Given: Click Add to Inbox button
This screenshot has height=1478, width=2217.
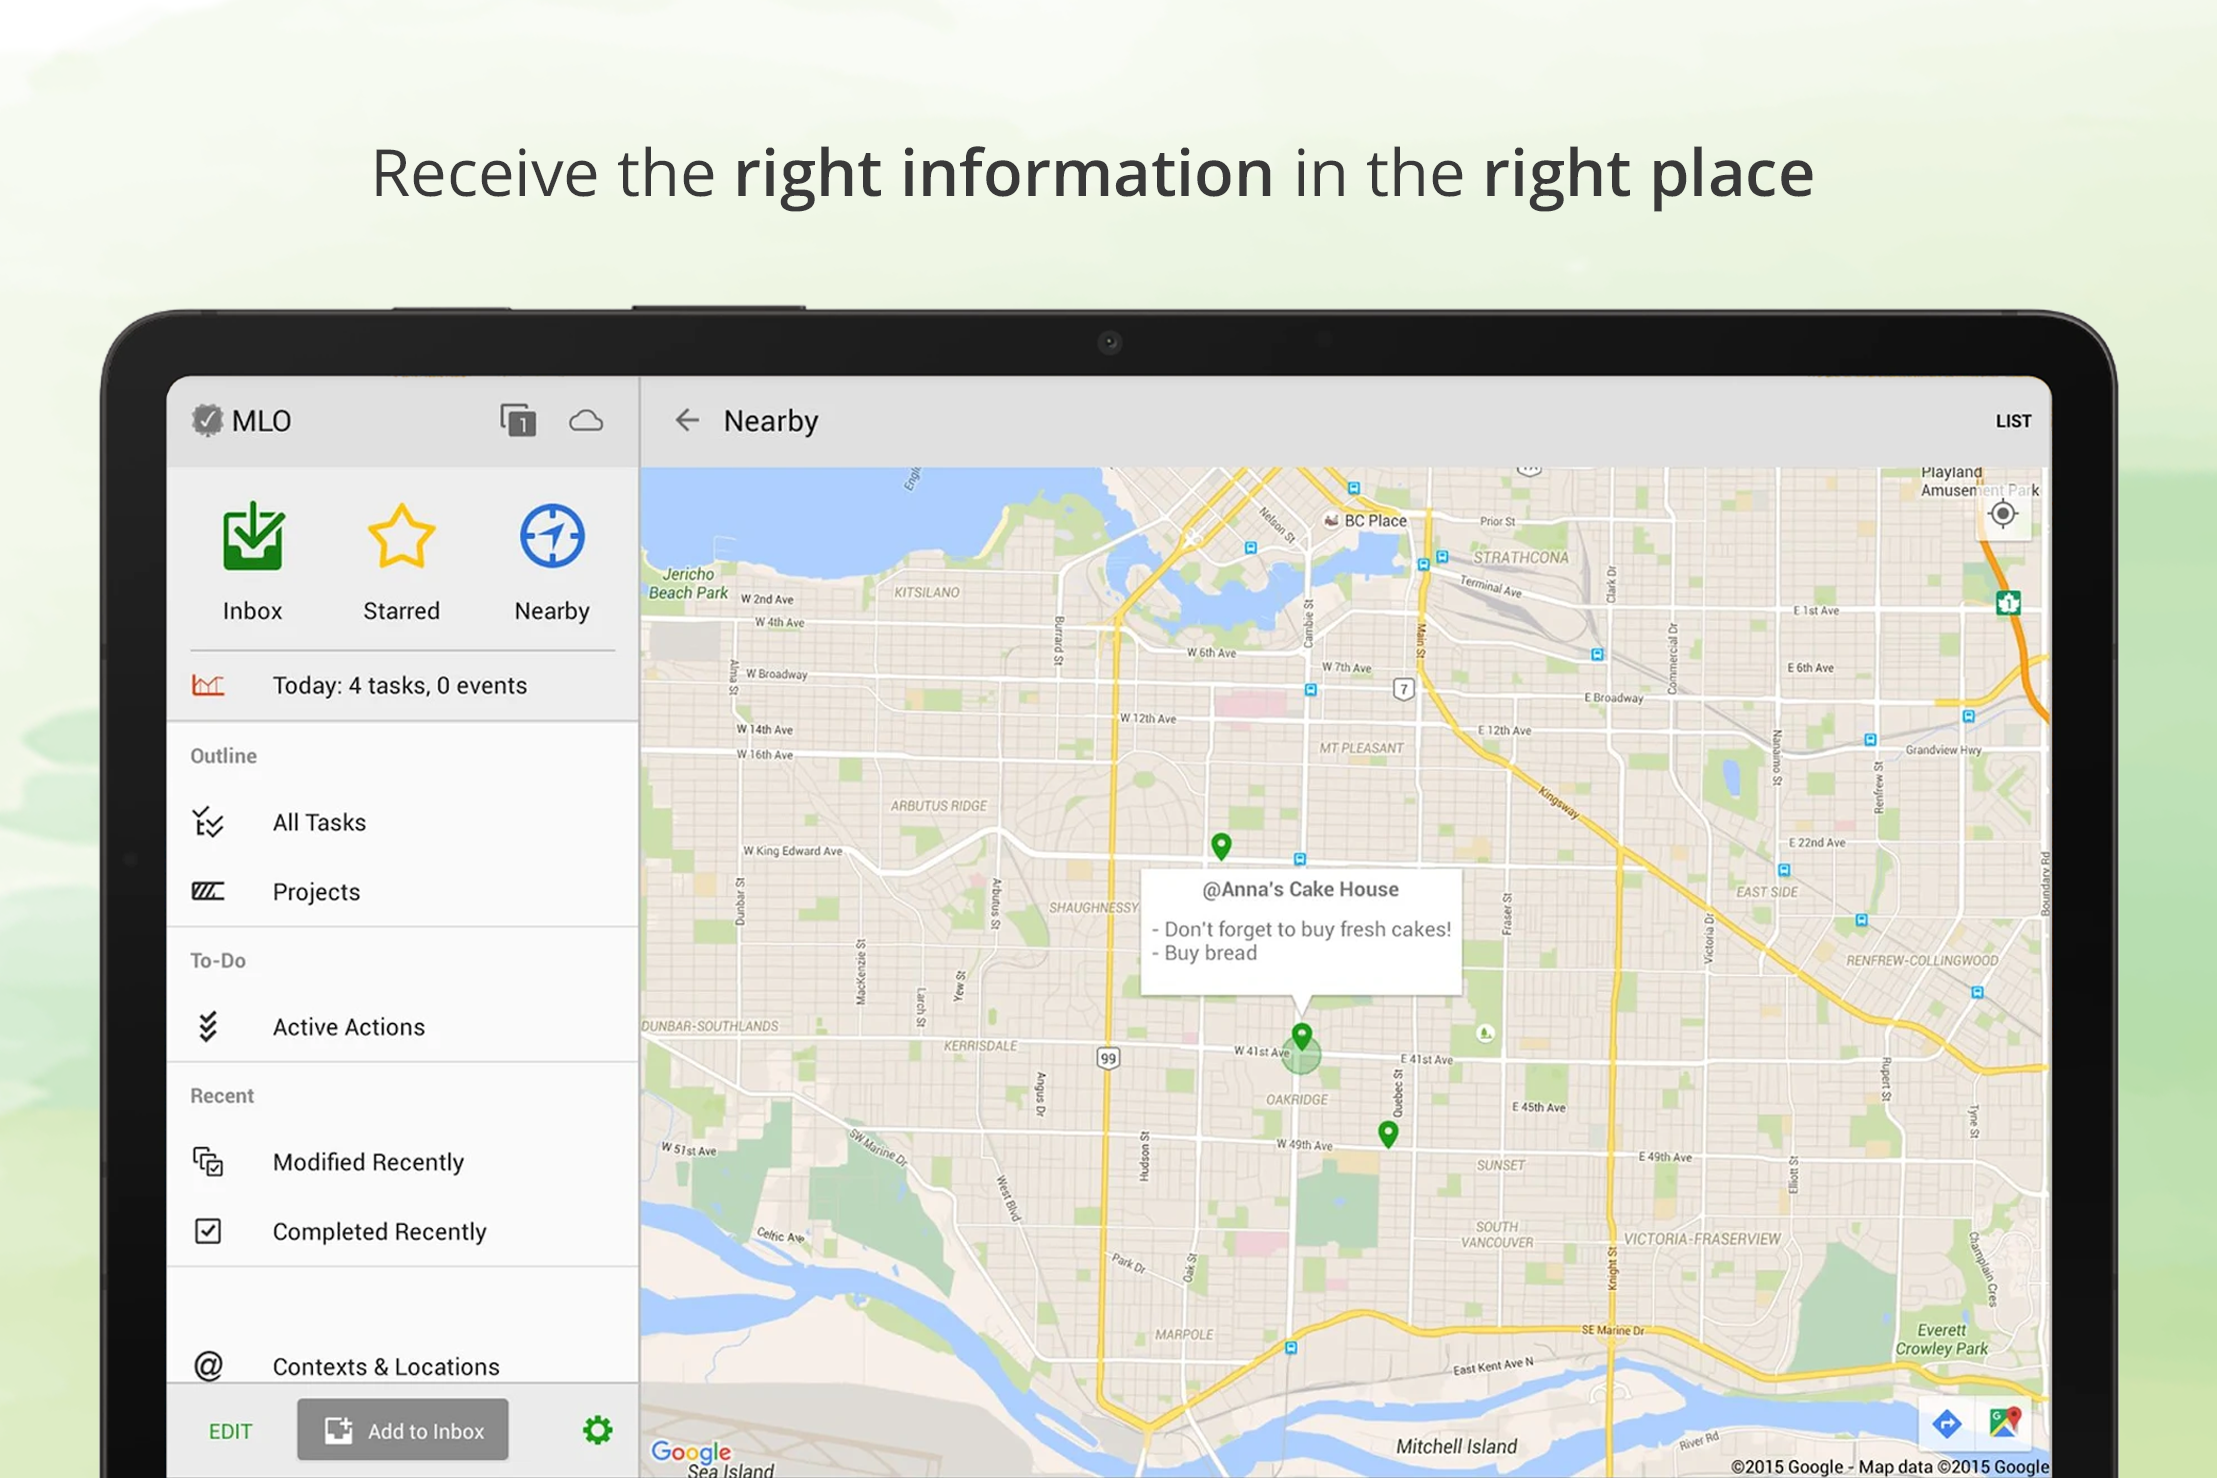Looking at the screenshot, I should tap(403, 1430).
